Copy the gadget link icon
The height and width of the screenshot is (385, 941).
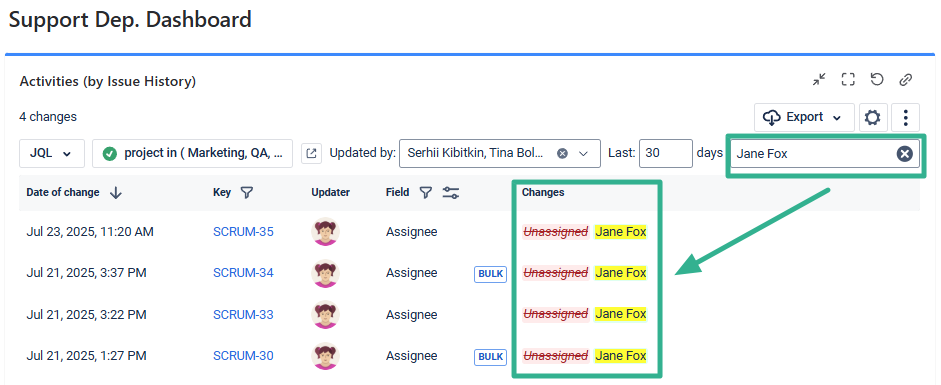coord(906,80)
